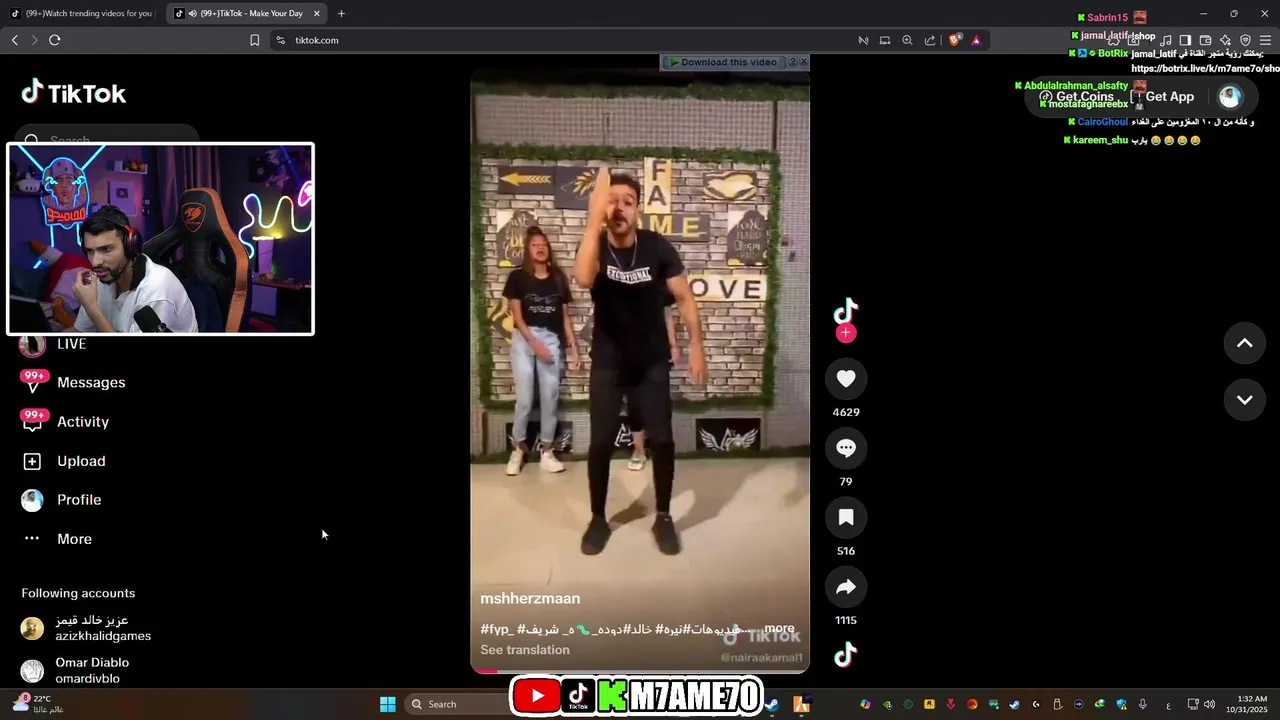
Task: Bookmark the video with the favorites icon
Action: 846,517
